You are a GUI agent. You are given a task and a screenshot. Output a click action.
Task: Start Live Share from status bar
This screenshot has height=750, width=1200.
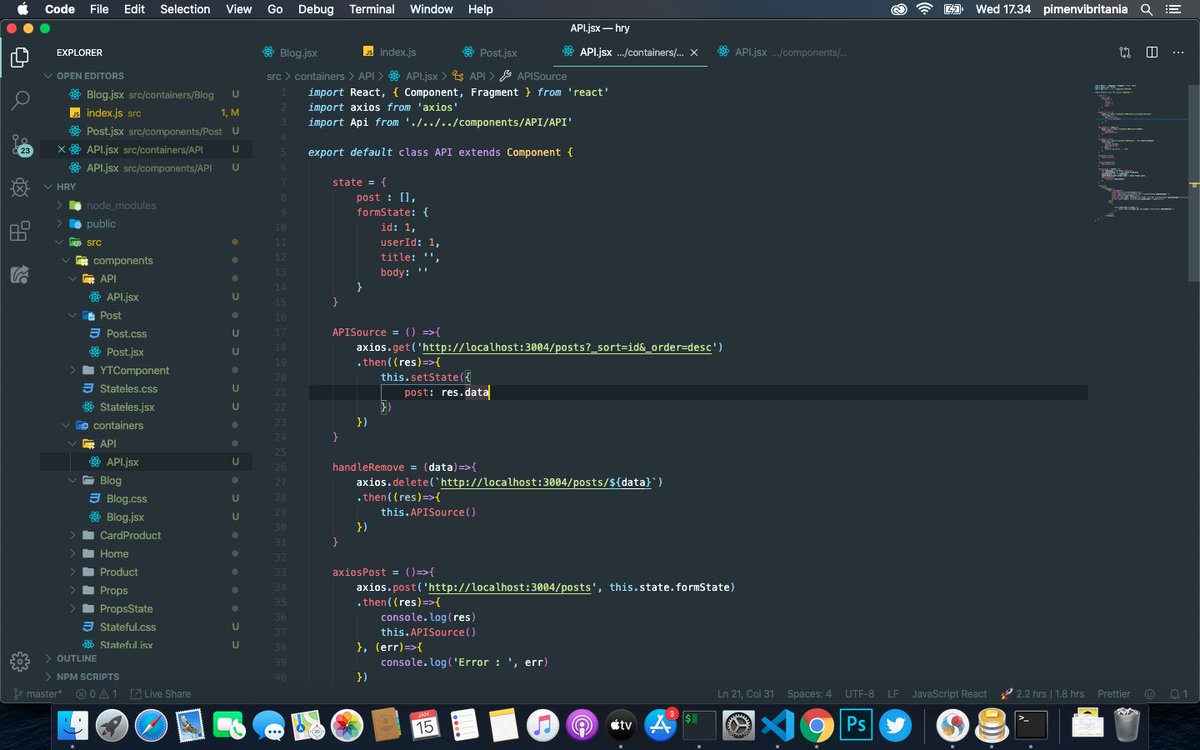click(161, 694)
